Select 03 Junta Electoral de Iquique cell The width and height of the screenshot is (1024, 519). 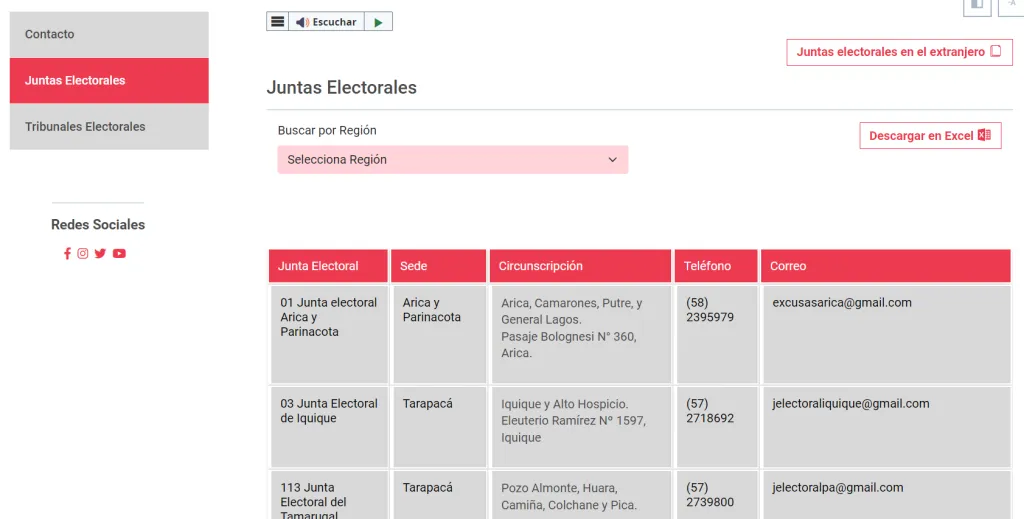[329, 427]
